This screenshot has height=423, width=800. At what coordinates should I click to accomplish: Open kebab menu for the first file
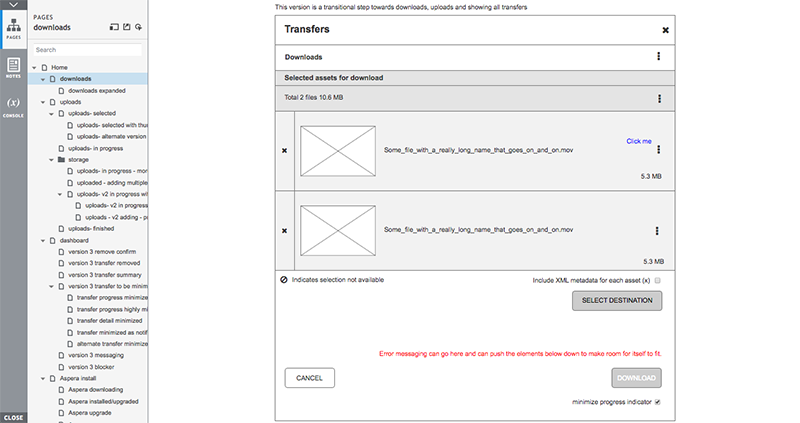click(x=658, y=151)
